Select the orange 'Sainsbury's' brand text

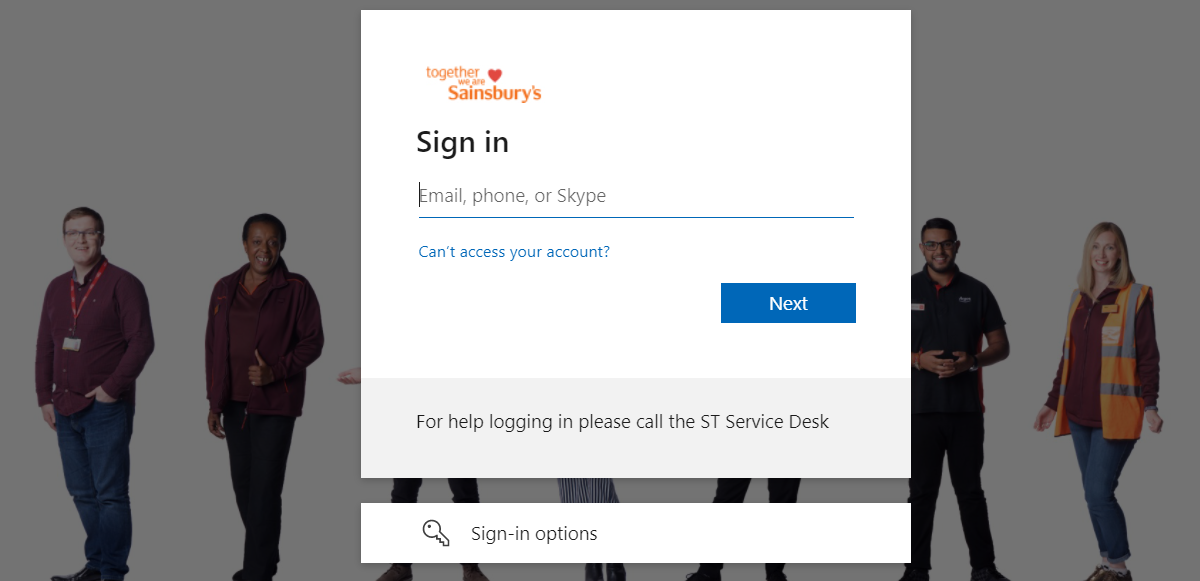(x=496, y=94)
